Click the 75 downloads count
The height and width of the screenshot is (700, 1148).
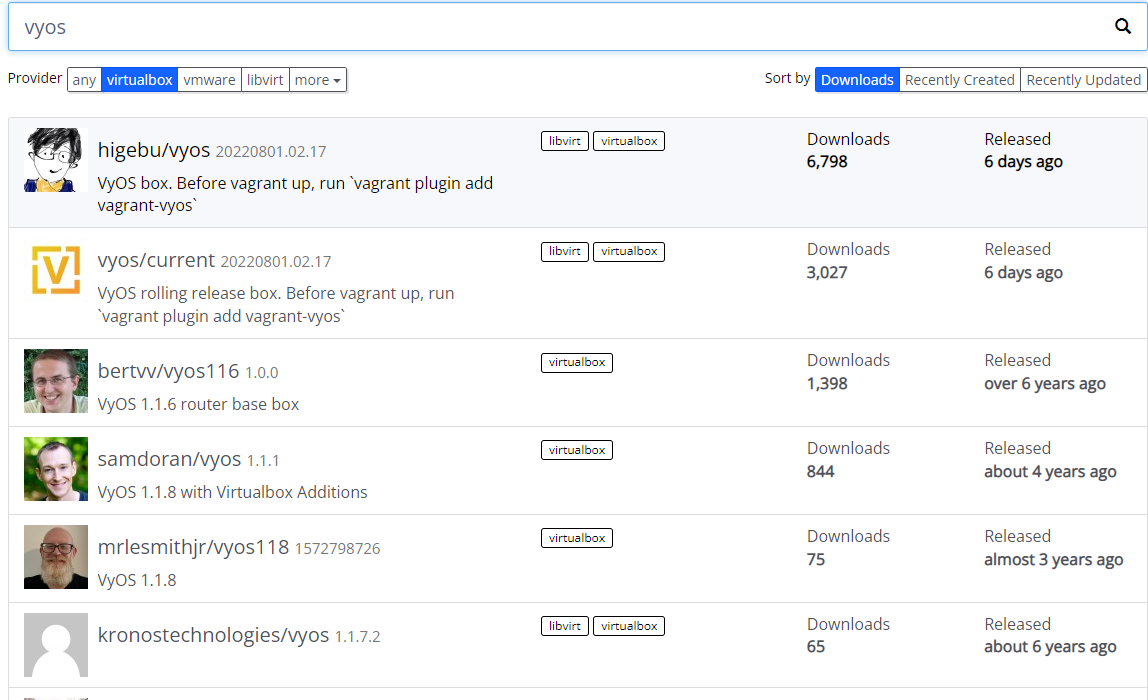coord(816,559)
